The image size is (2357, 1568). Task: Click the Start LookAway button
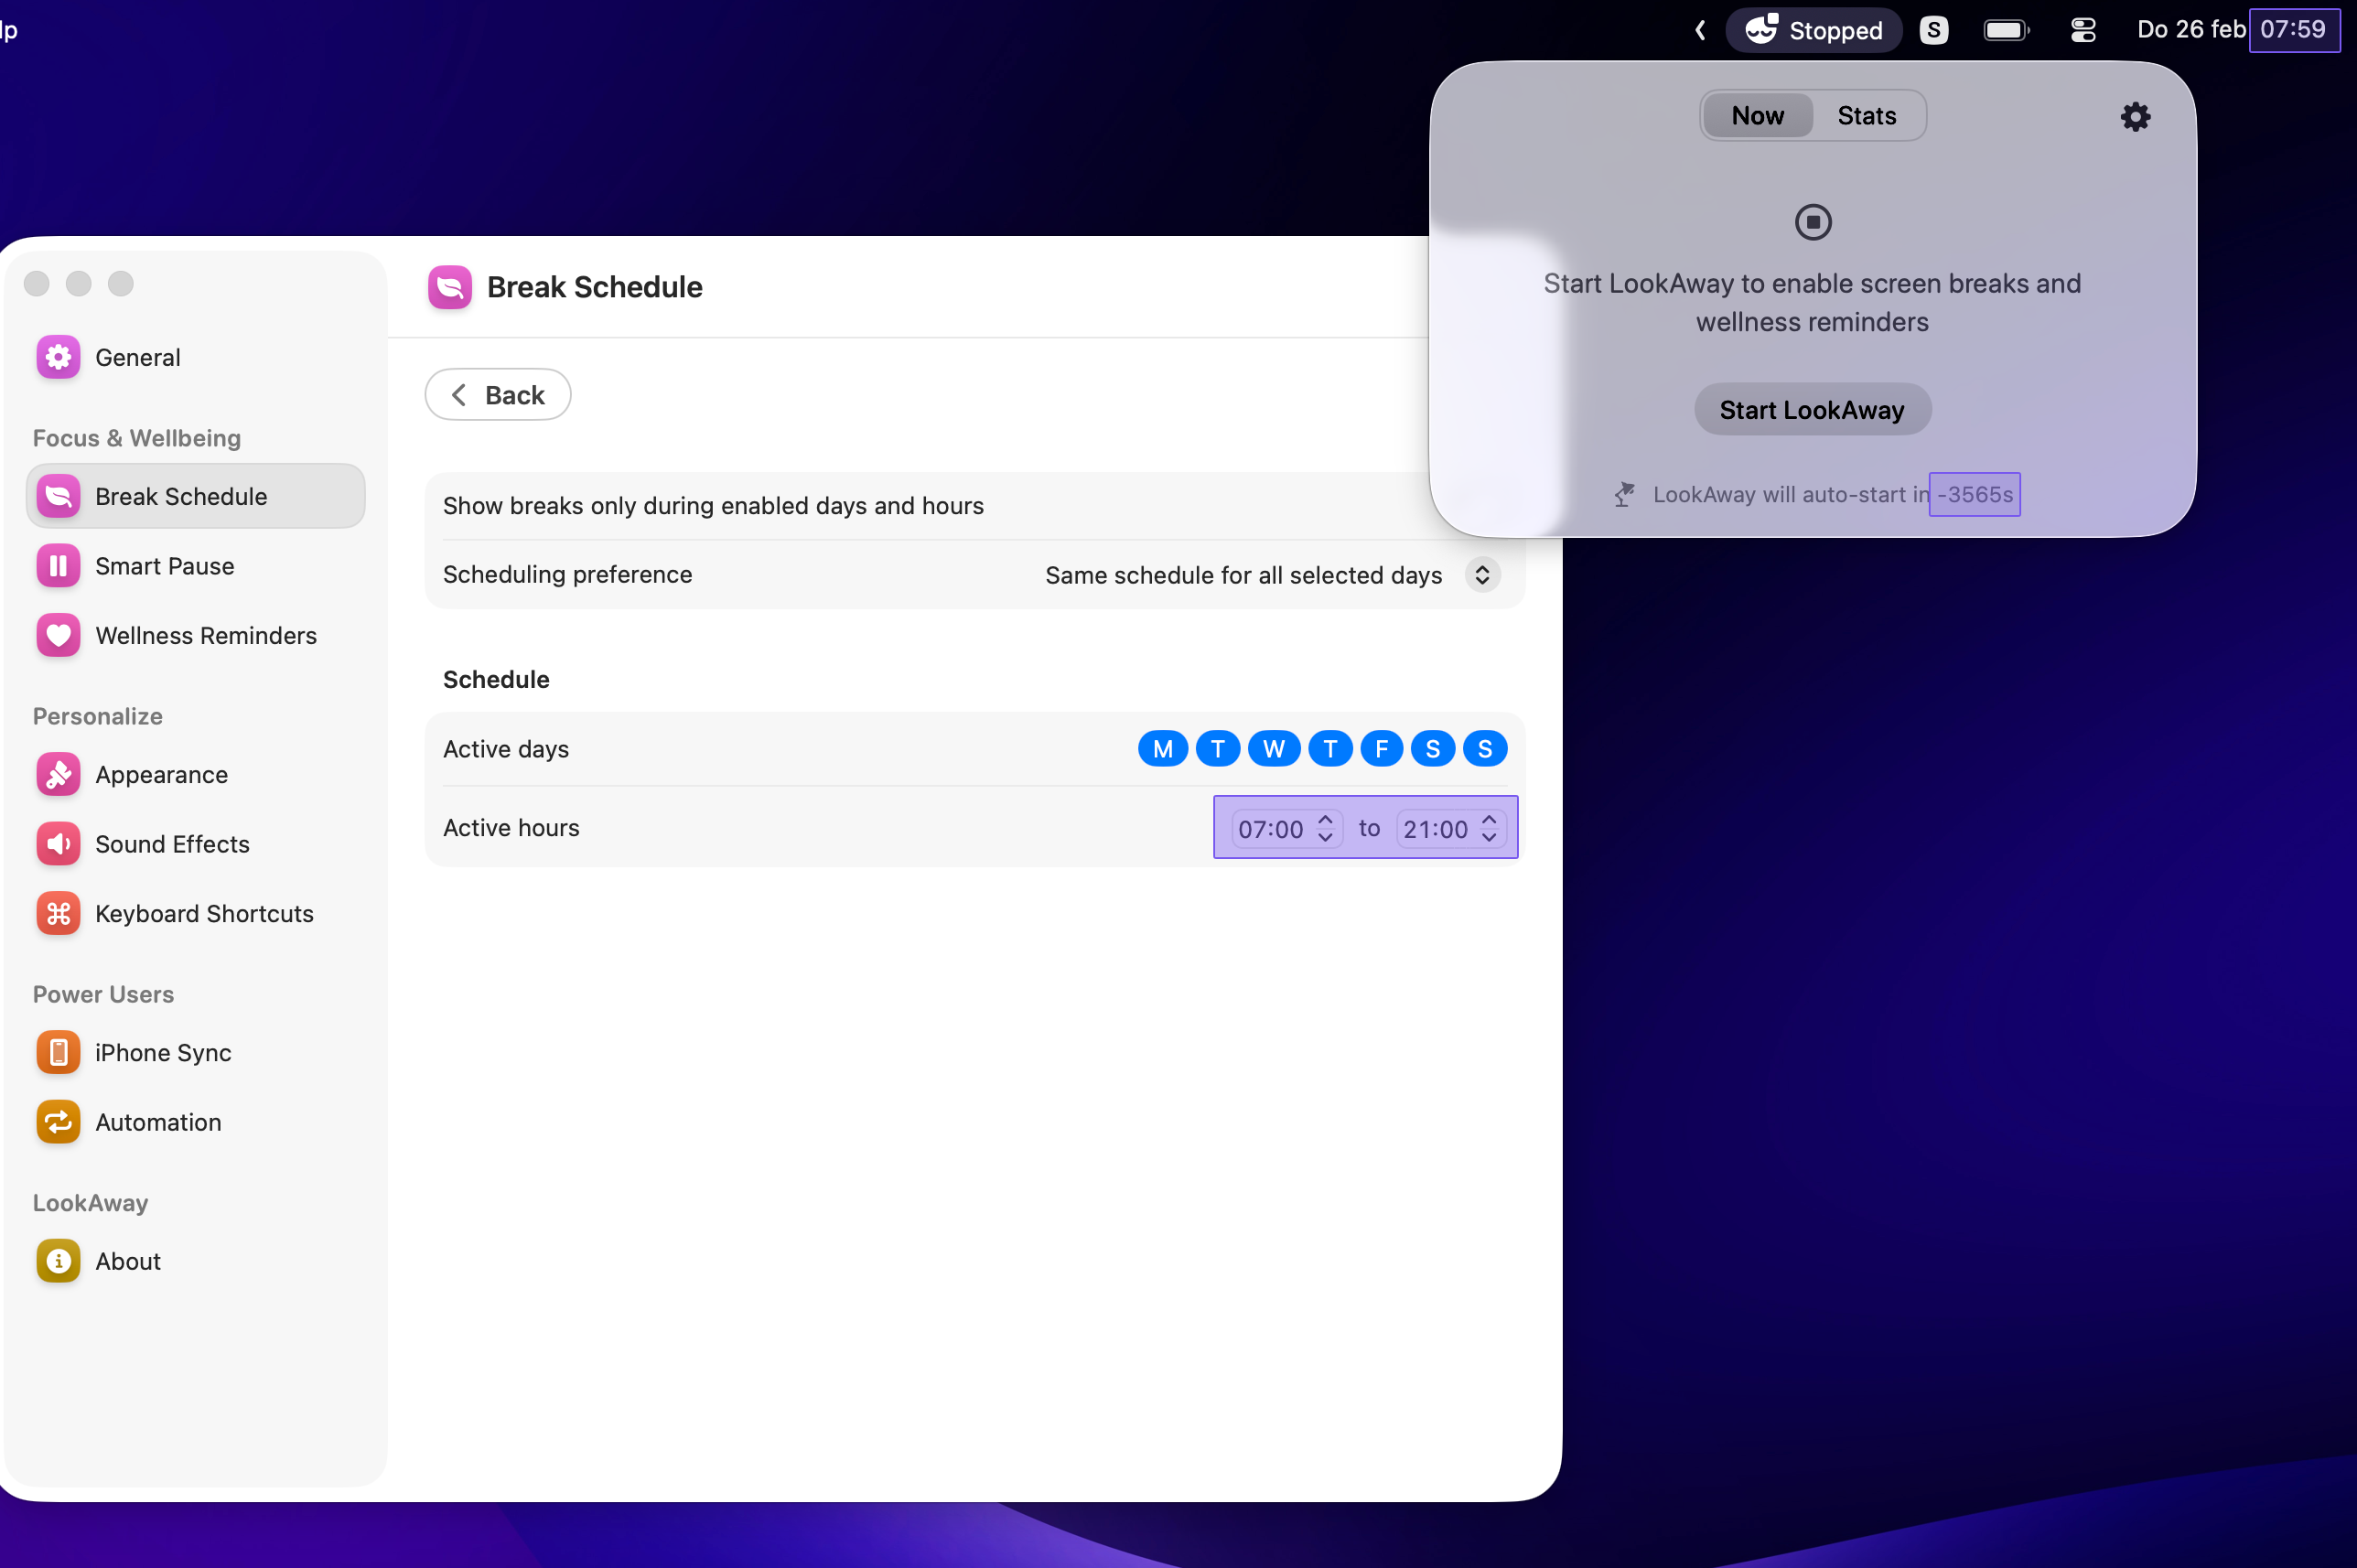point(1812,410)
